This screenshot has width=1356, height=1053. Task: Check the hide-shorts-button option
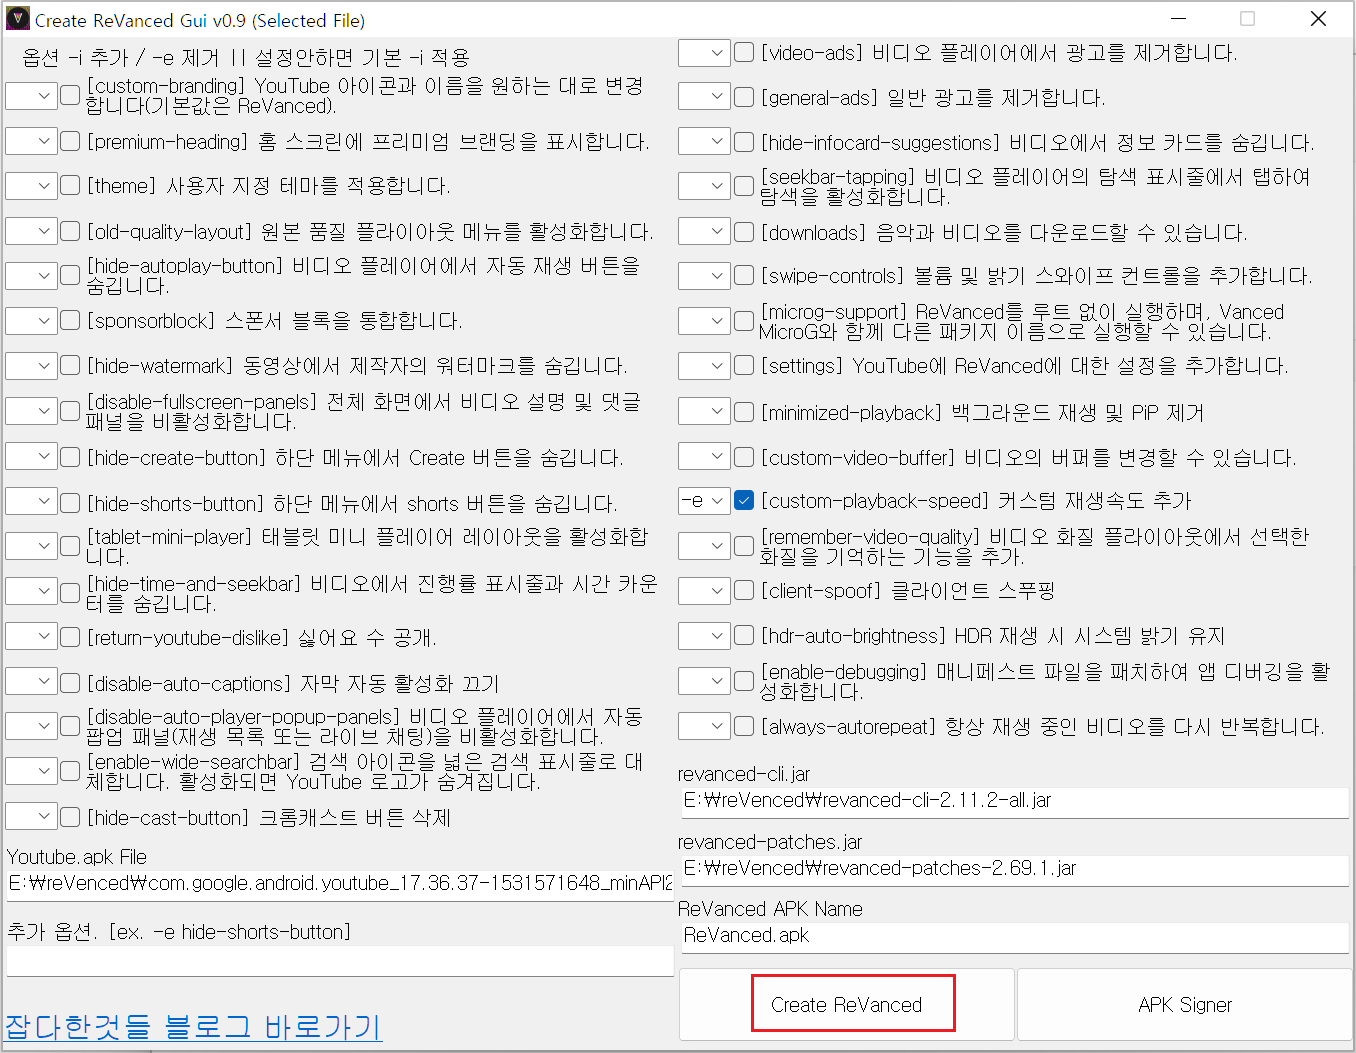[x=70, y=502]
